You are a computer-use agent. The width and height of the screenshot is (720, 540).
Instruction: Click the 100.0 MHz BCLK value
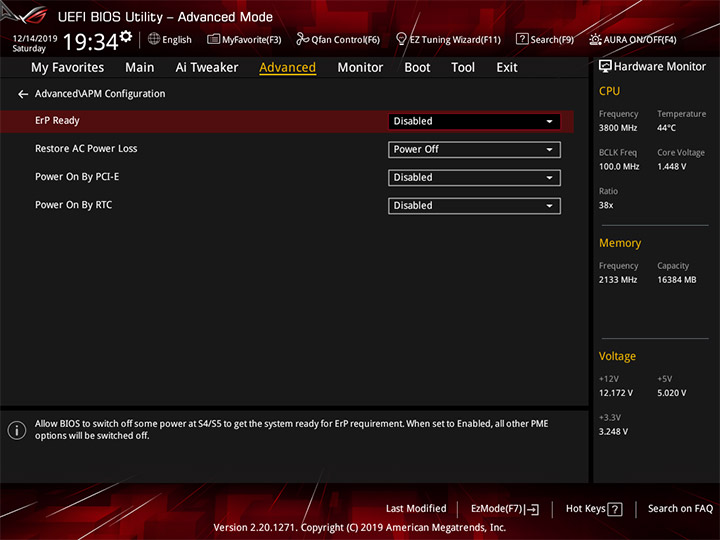pos(619,167)
